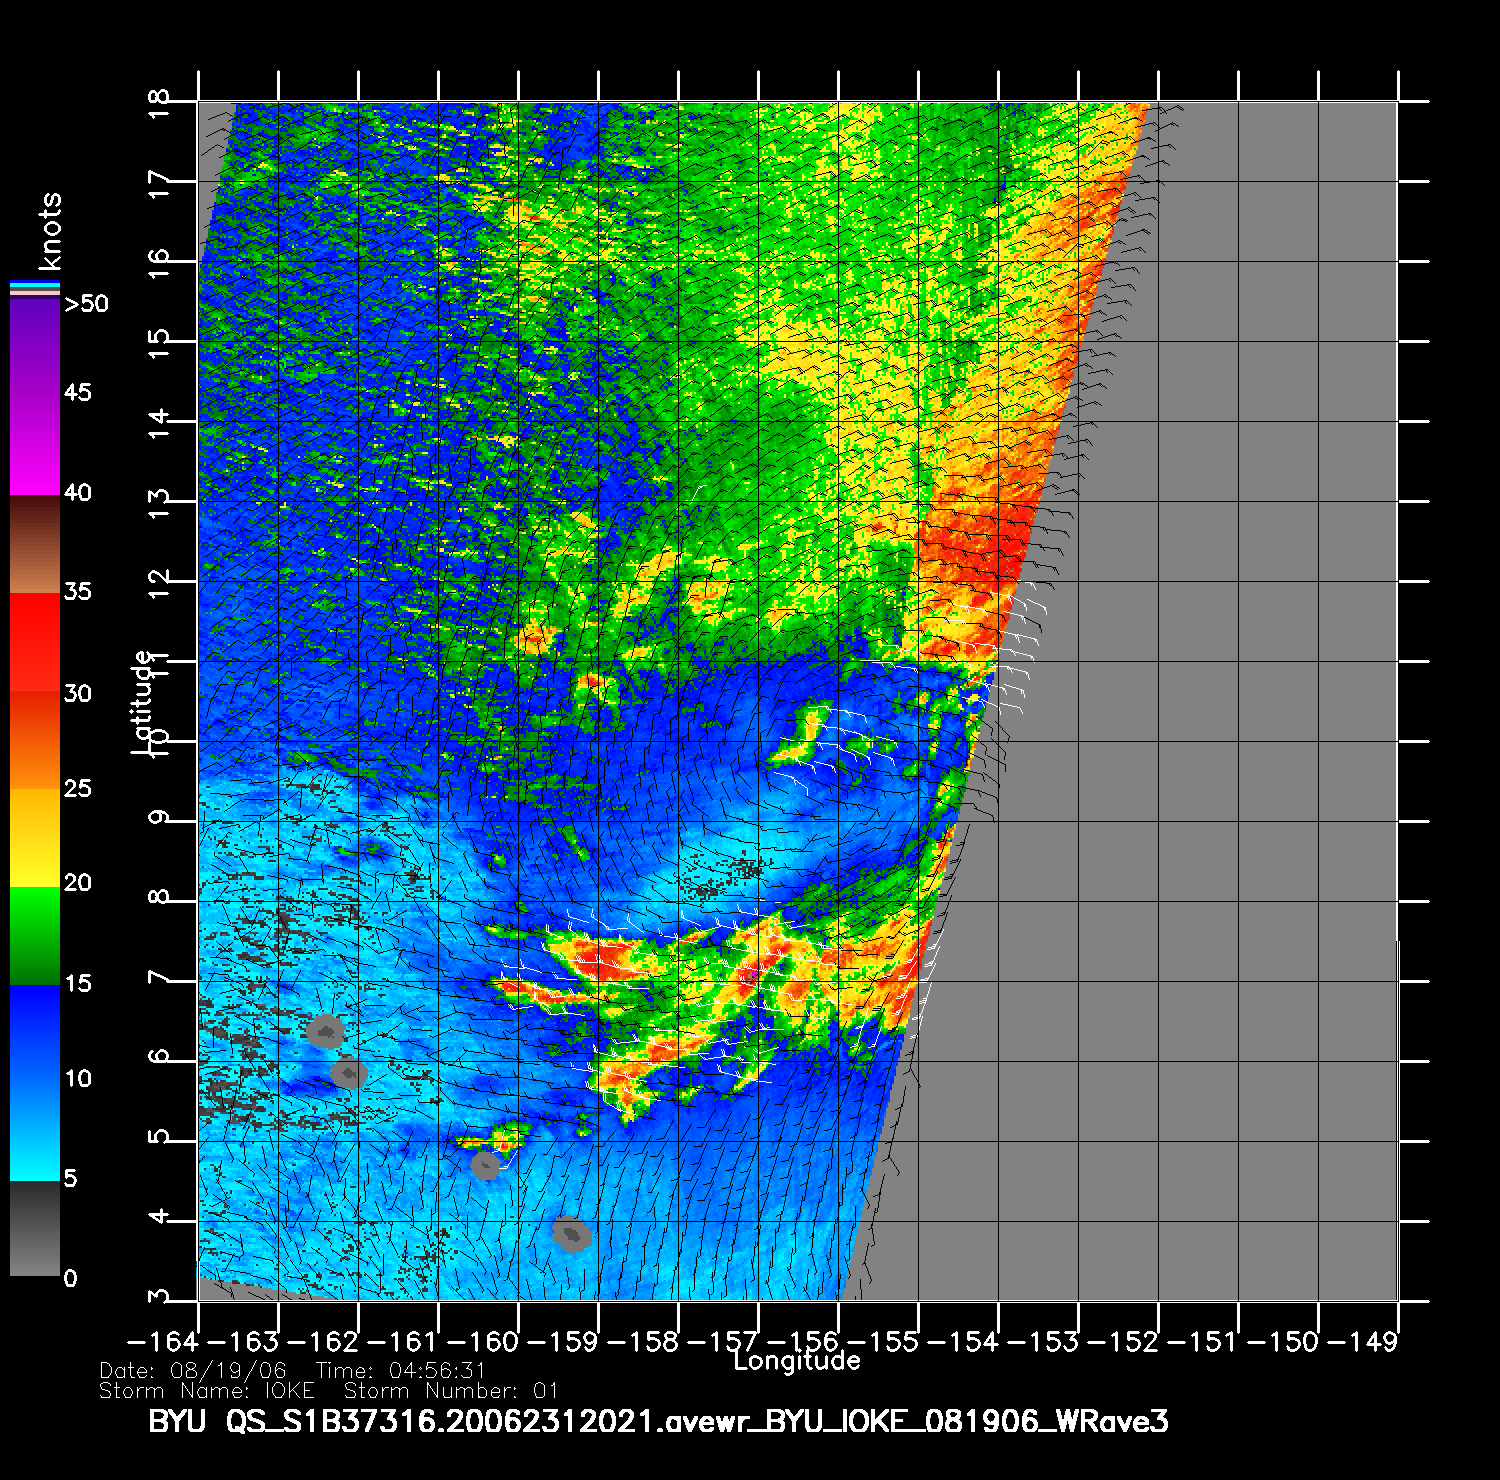Click the "Longitude" axis title
The image size is (1500, 1480).
[796, 1361]
